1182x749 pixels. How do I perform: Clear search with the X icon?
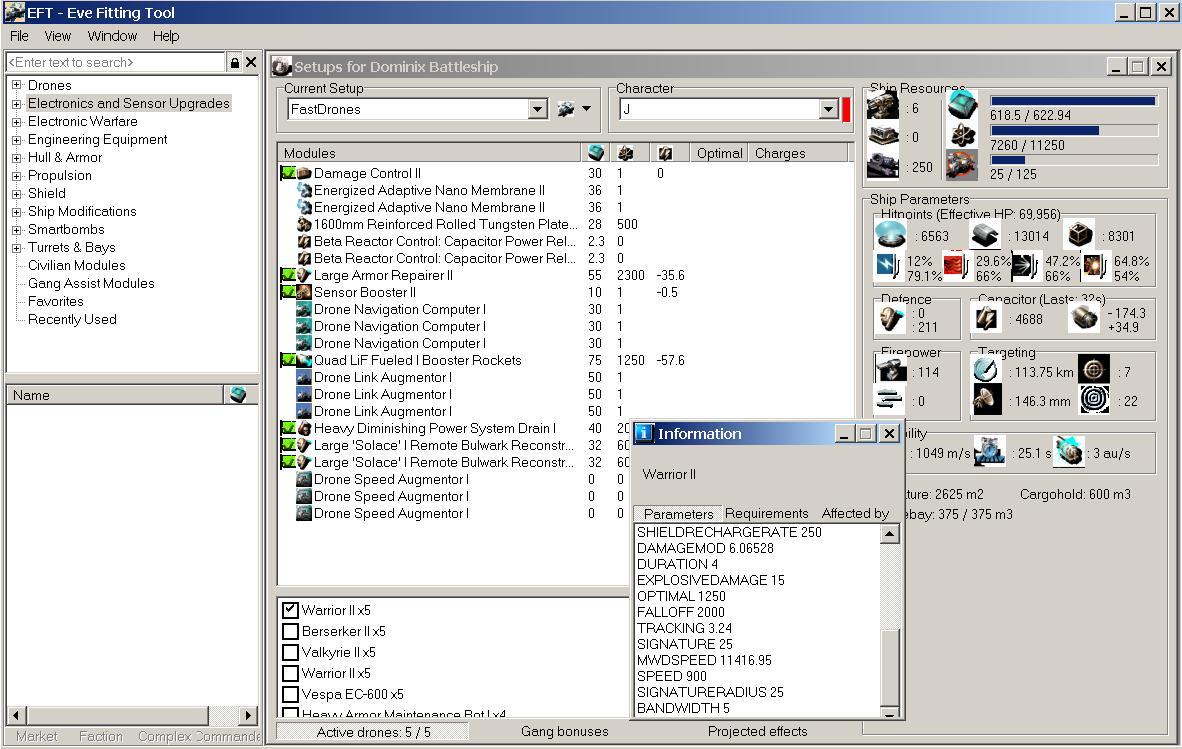pyautogui.click(x=251, y=62)
